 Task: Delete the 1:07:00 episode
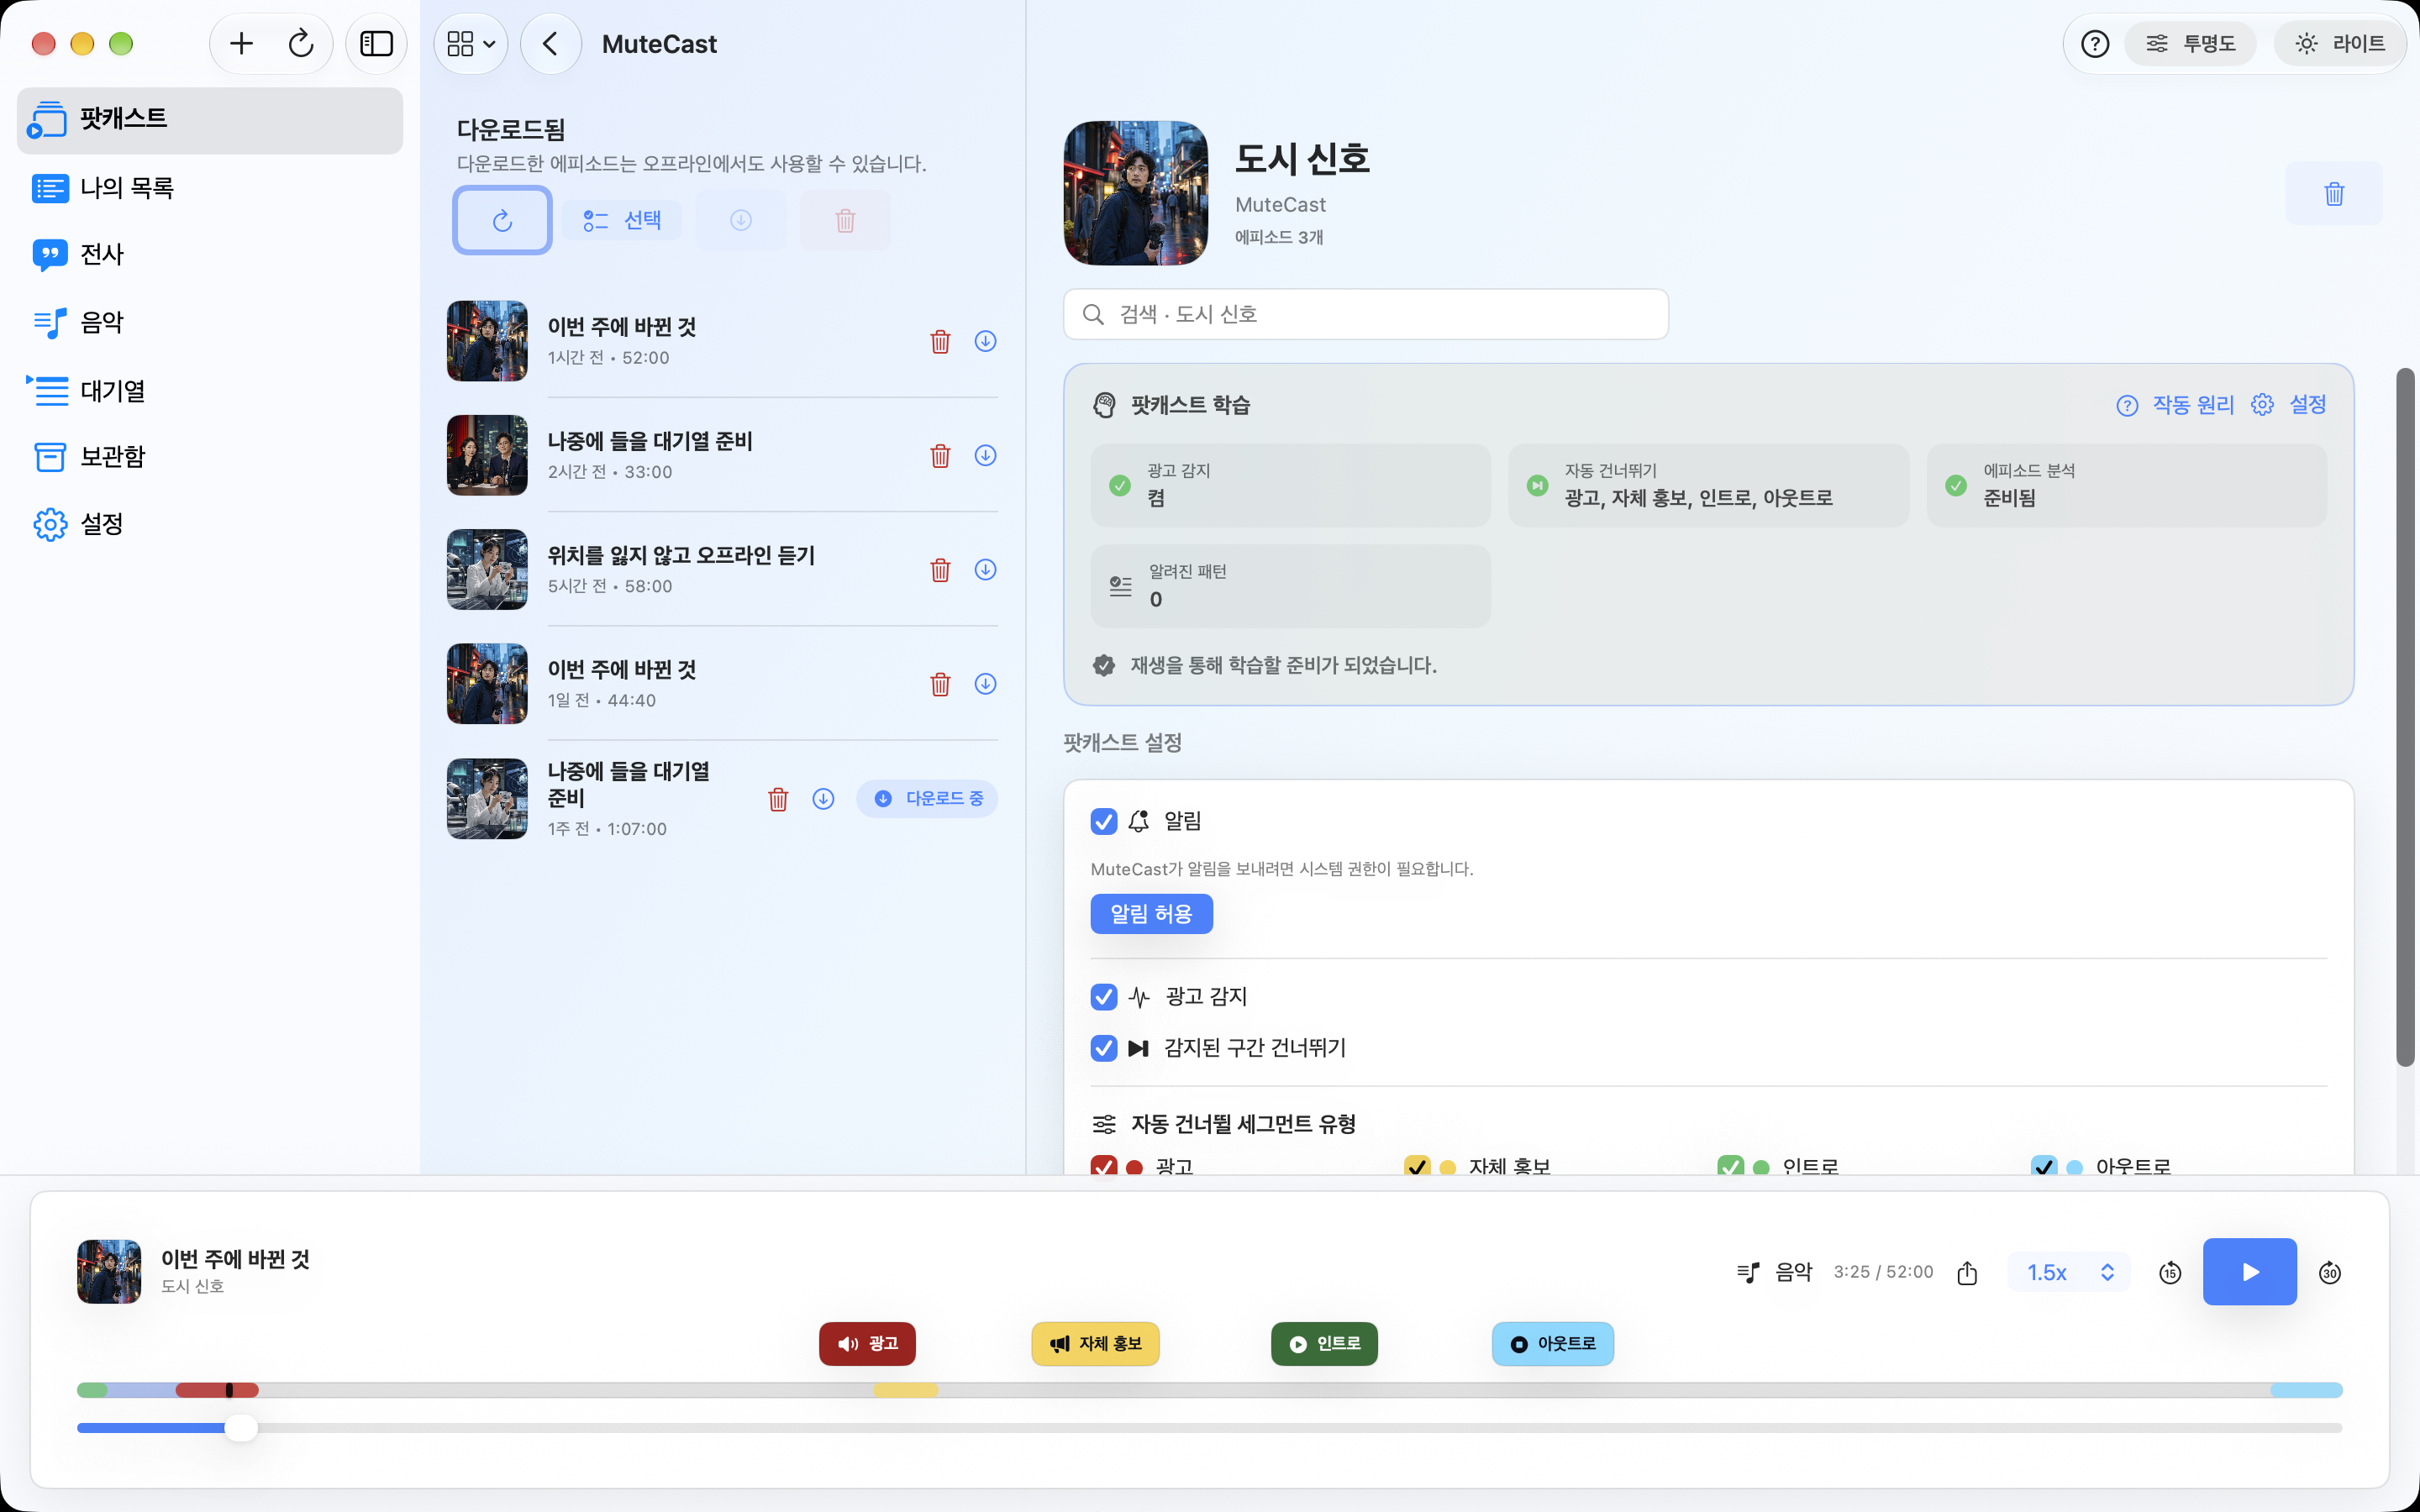pos(778,799)
